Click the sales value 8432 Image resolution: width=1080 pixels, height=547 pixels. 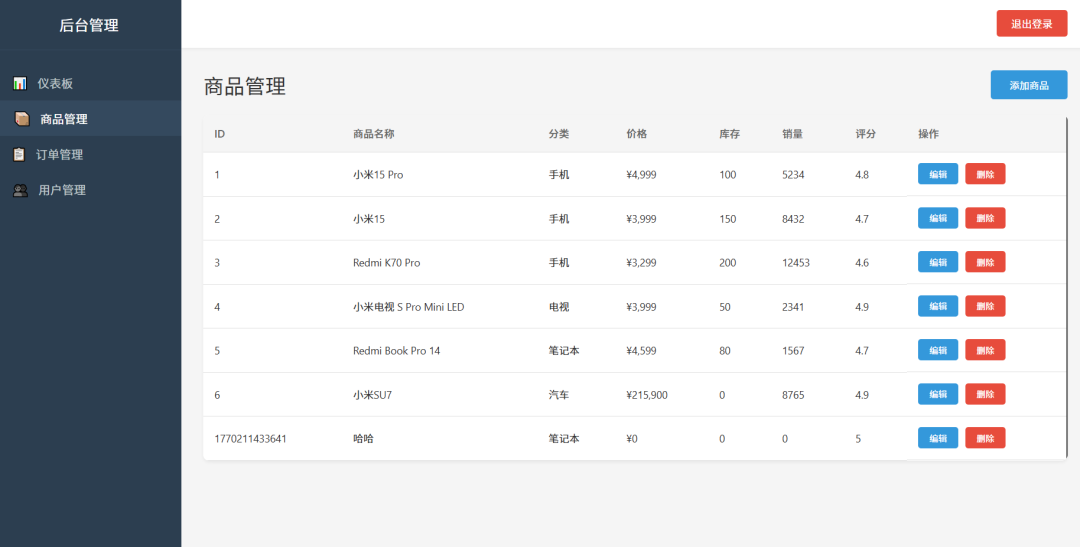pos(793,218)
